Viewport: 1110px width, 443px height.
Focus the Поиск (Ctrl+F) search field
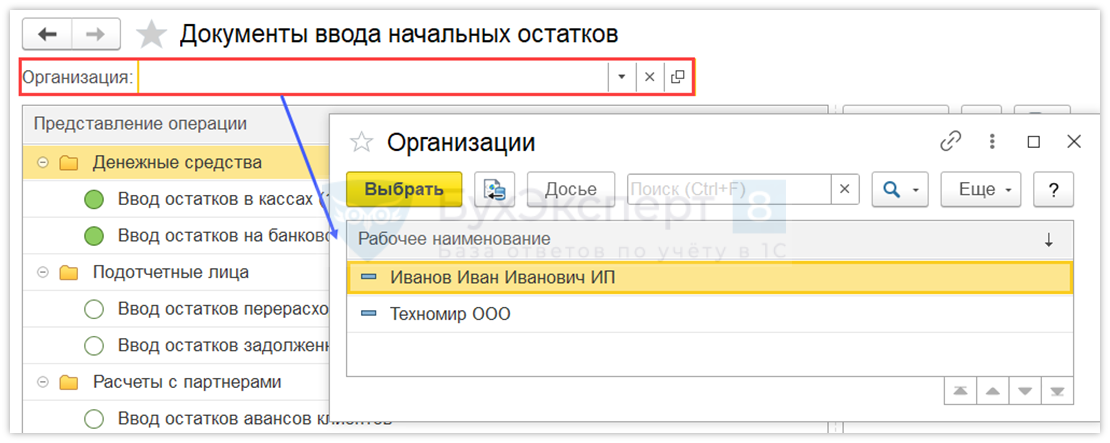pos(728,190)
